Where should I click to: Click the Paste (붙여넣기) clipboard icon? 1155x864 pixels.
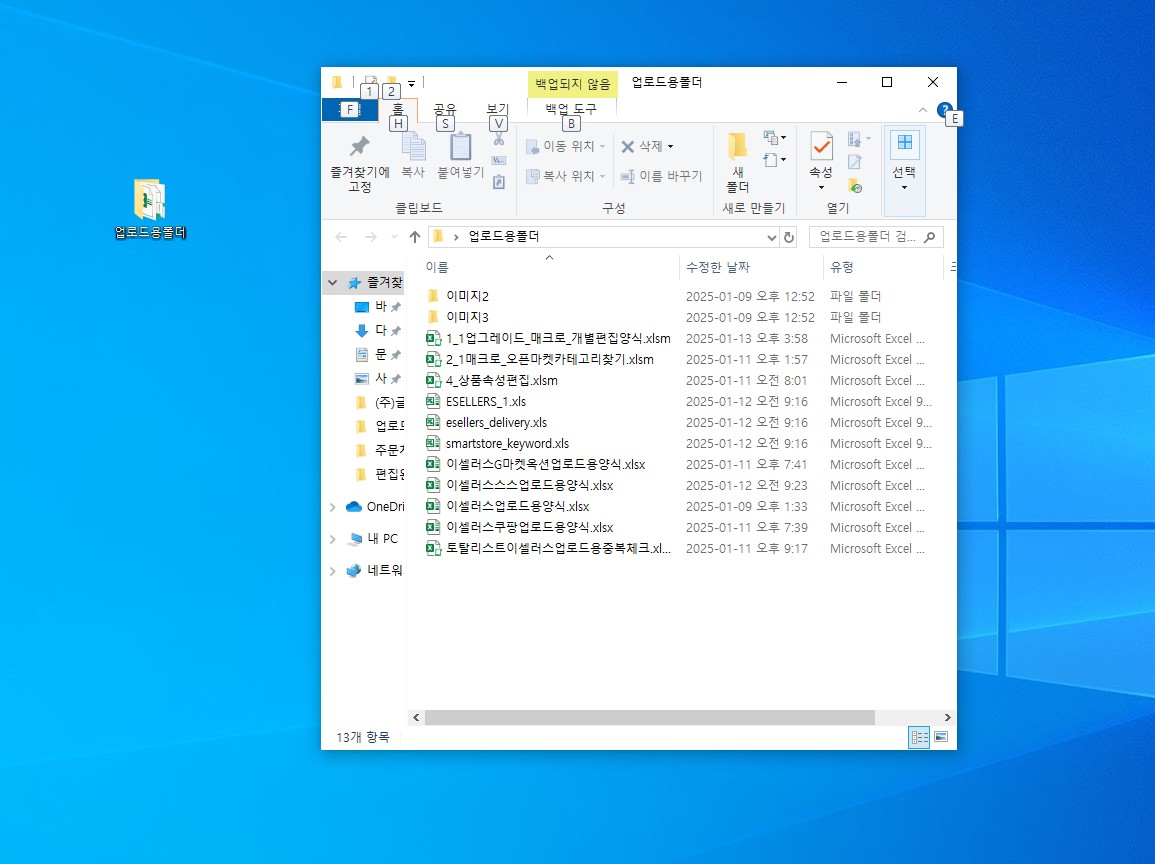coord(460,148)
